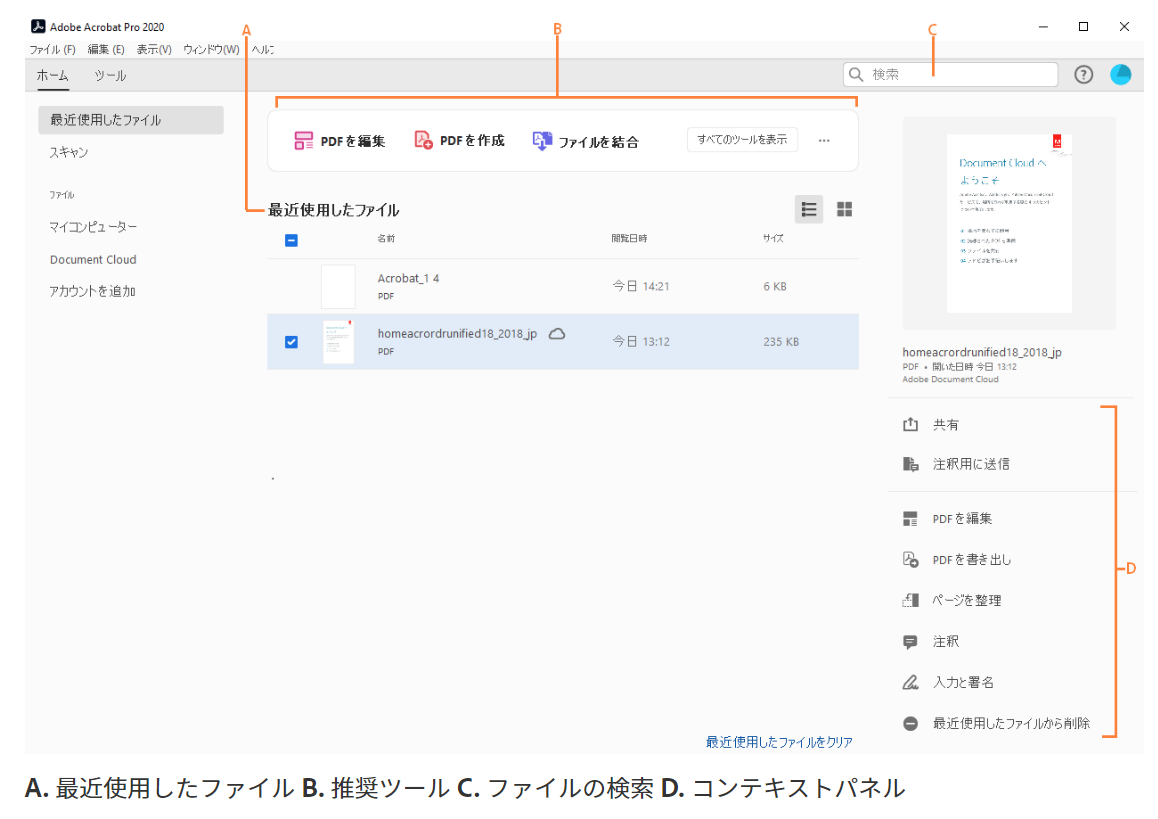
Task: Click the user account avatar icon
Action: pos(1121,75)
